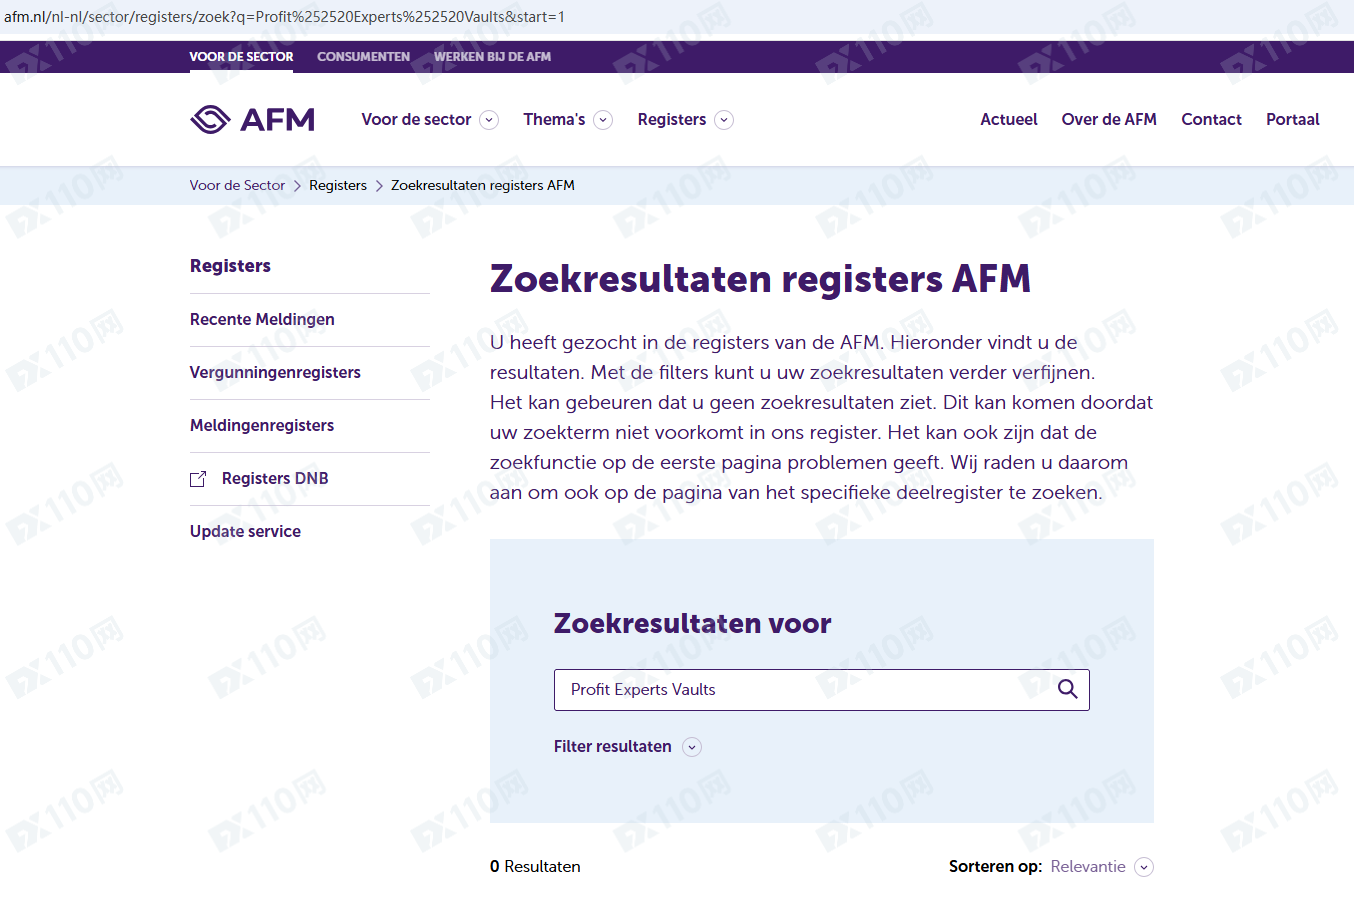Expand the Thema's menu chevron
The width and height of the screenshot is (1354, 902).
pyautogui.click(x=603, y=120)
